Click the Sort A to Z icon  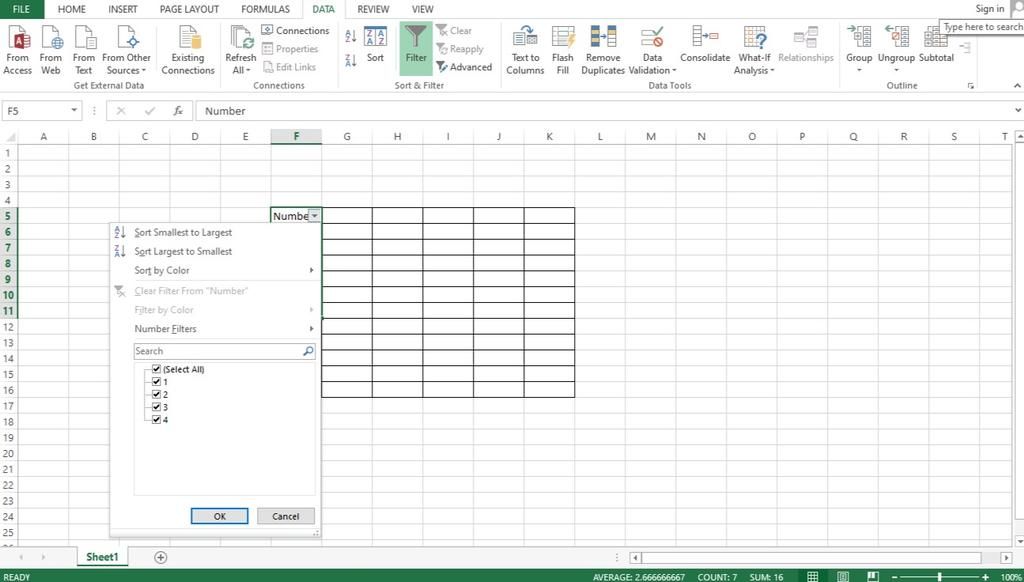tap(351, 36)
